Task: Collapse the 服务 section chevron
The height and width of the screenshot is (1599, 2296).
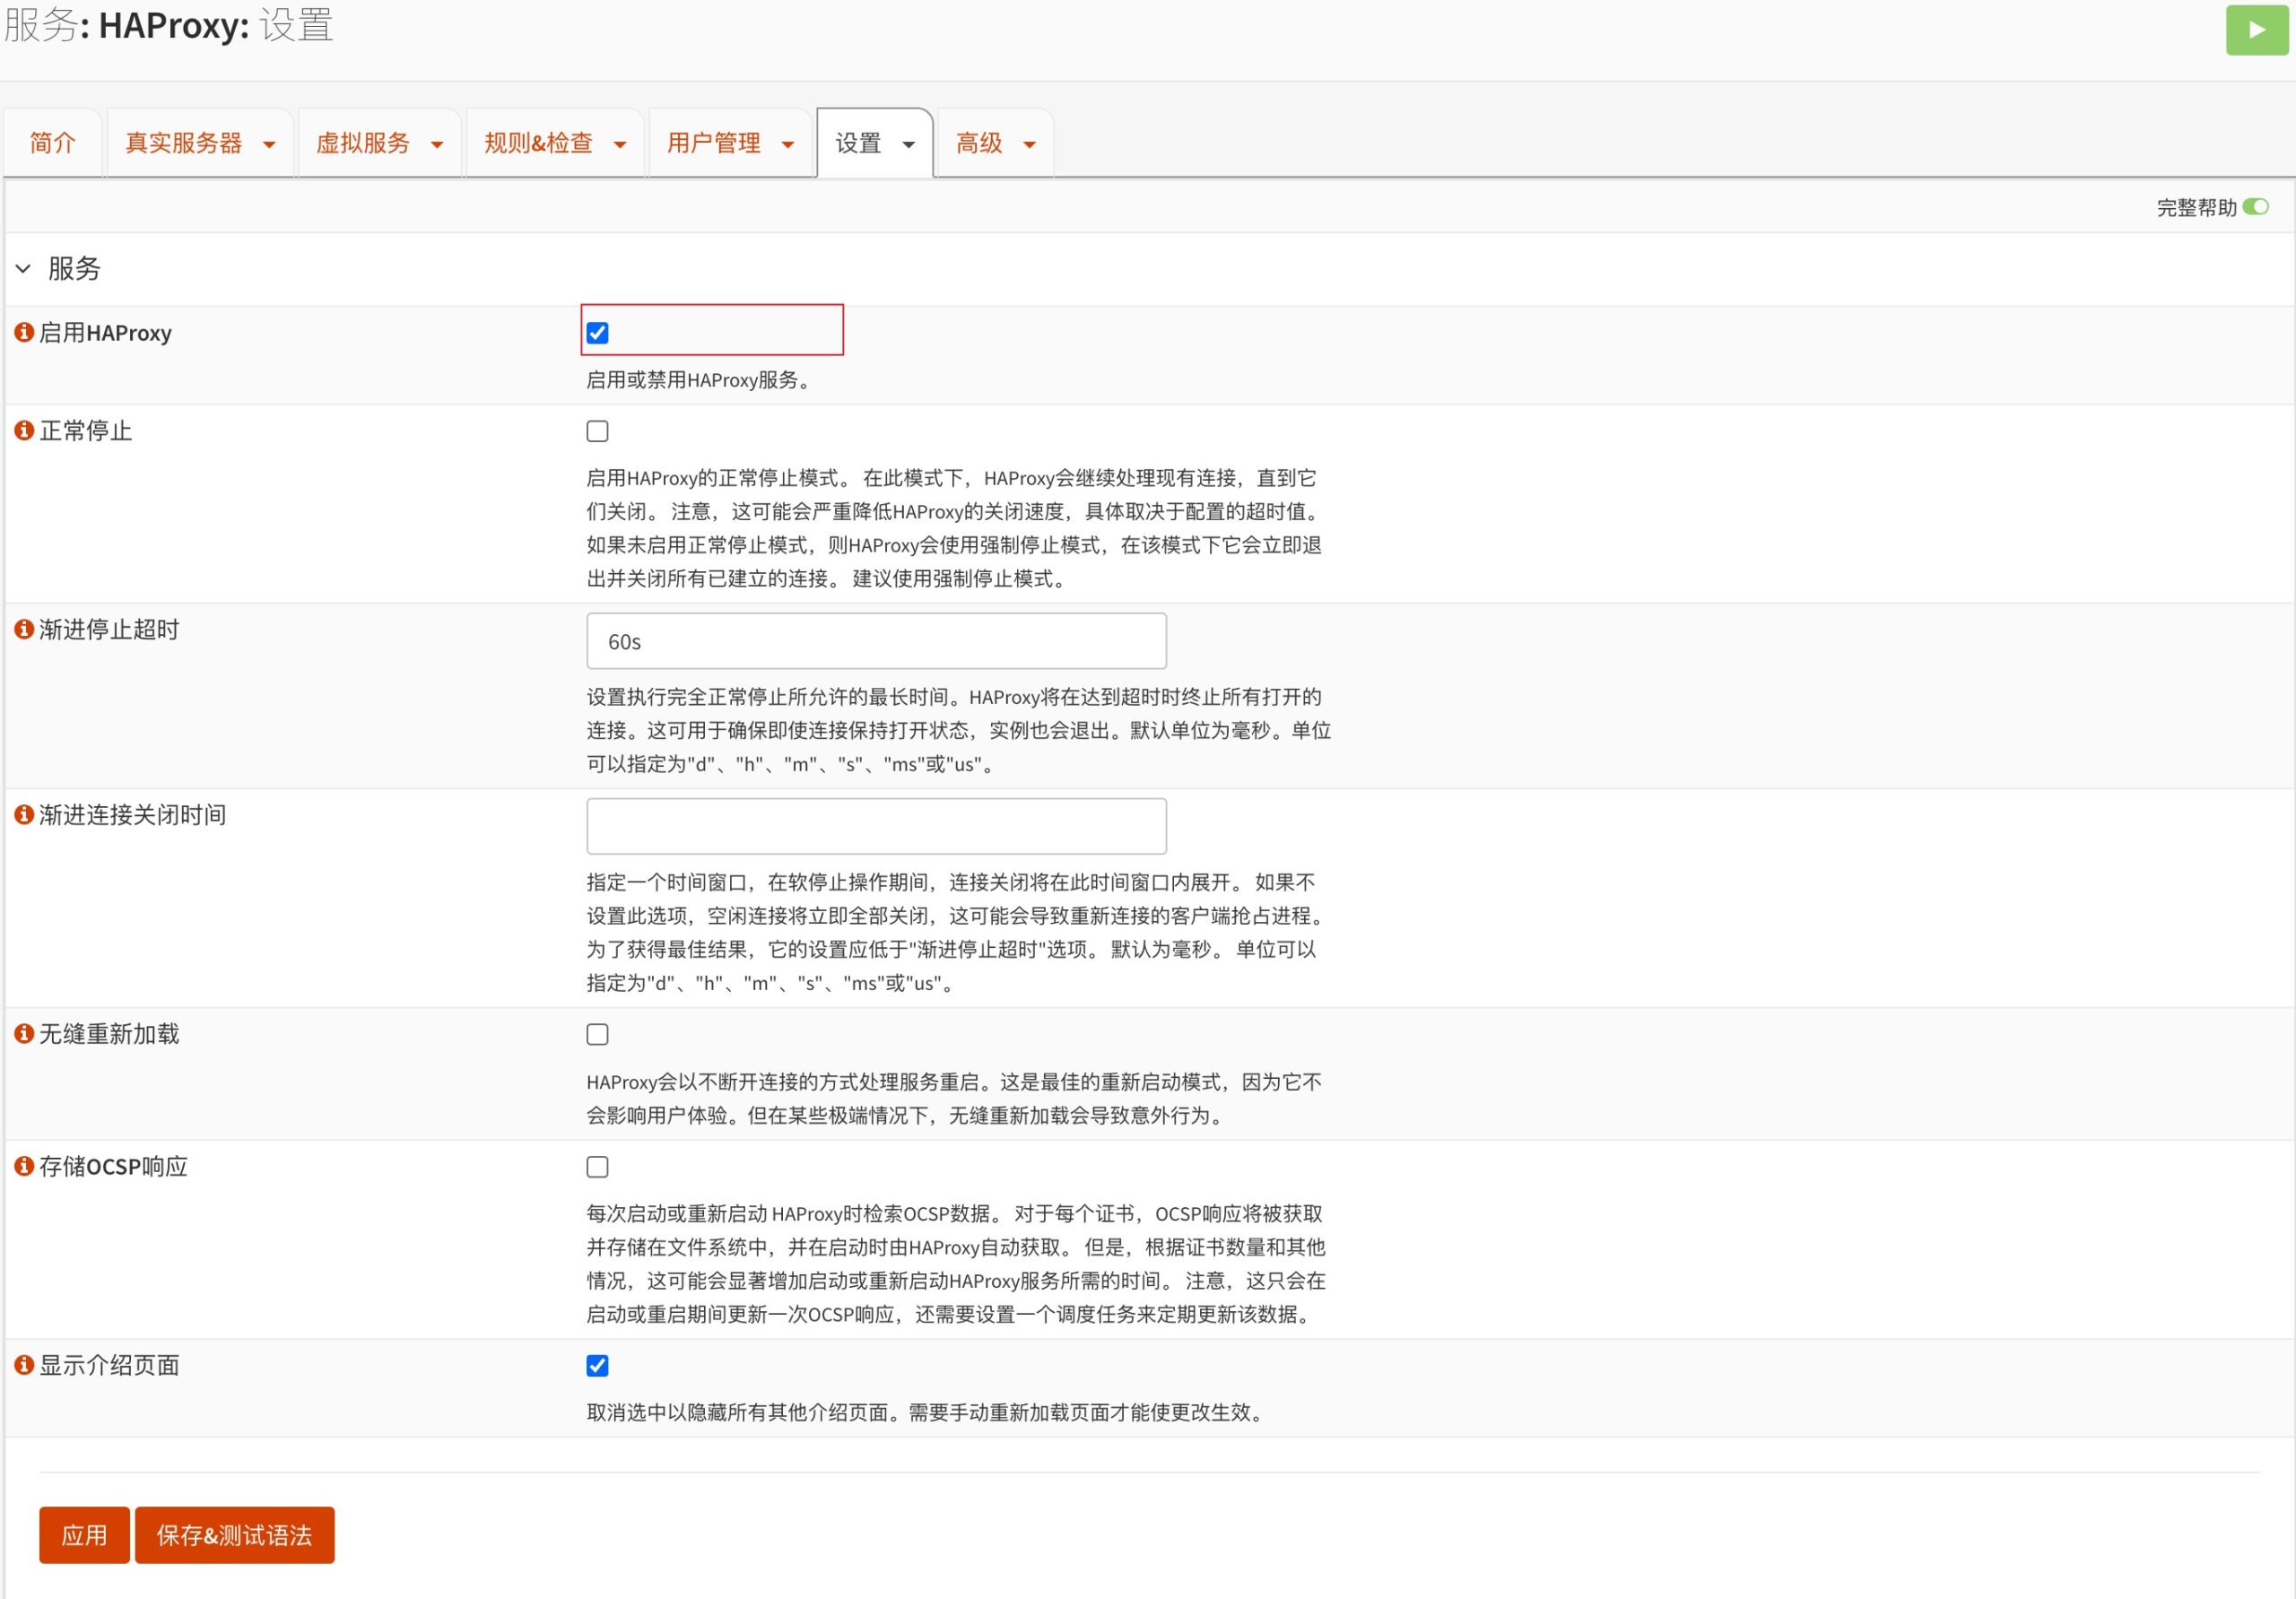Action: pos(23,268)
